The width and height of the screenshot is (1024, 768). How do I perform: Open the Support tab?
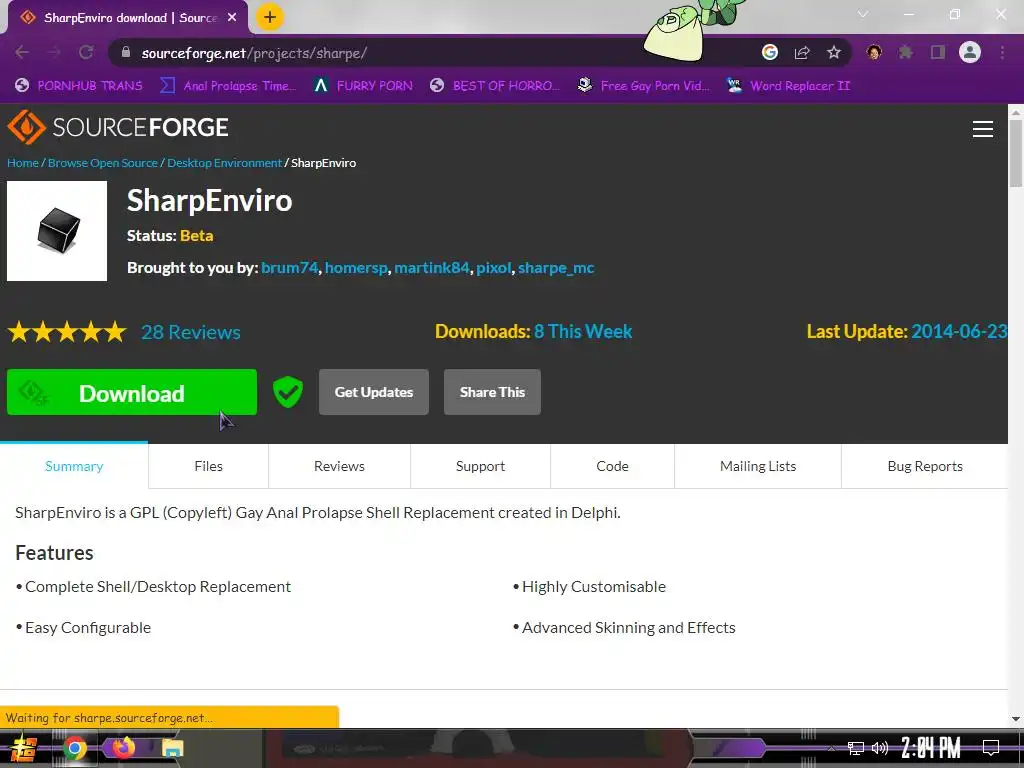[x=480, y=466]
